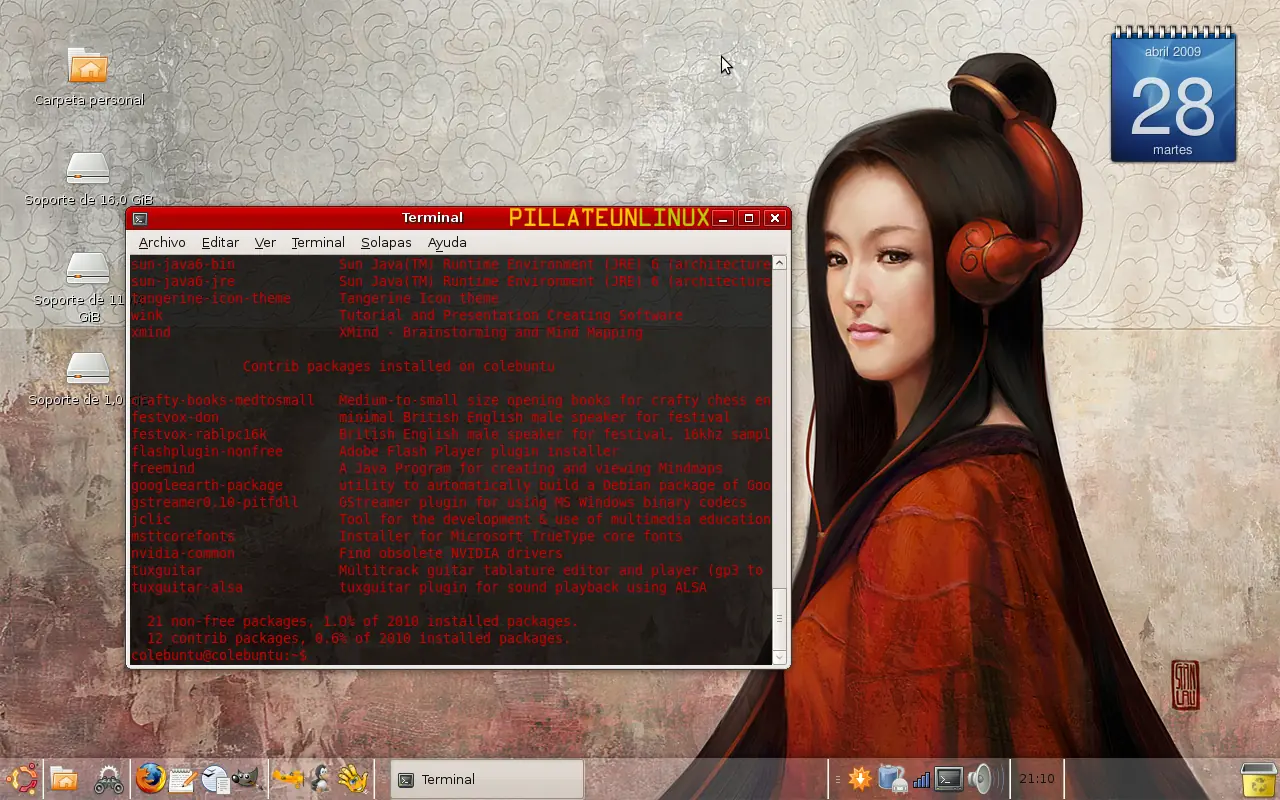1280x800 pixels.
Task: Launch Firefox from the panel
Action: pos(150,779)
